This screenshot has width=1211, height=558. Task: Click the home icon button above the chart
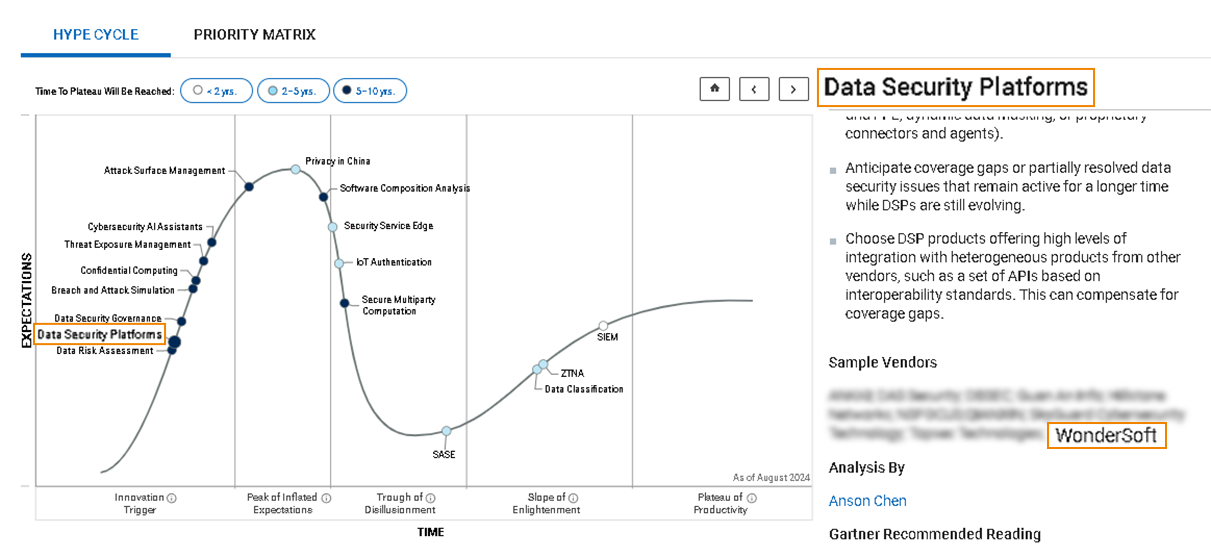(x=715, y=89)
